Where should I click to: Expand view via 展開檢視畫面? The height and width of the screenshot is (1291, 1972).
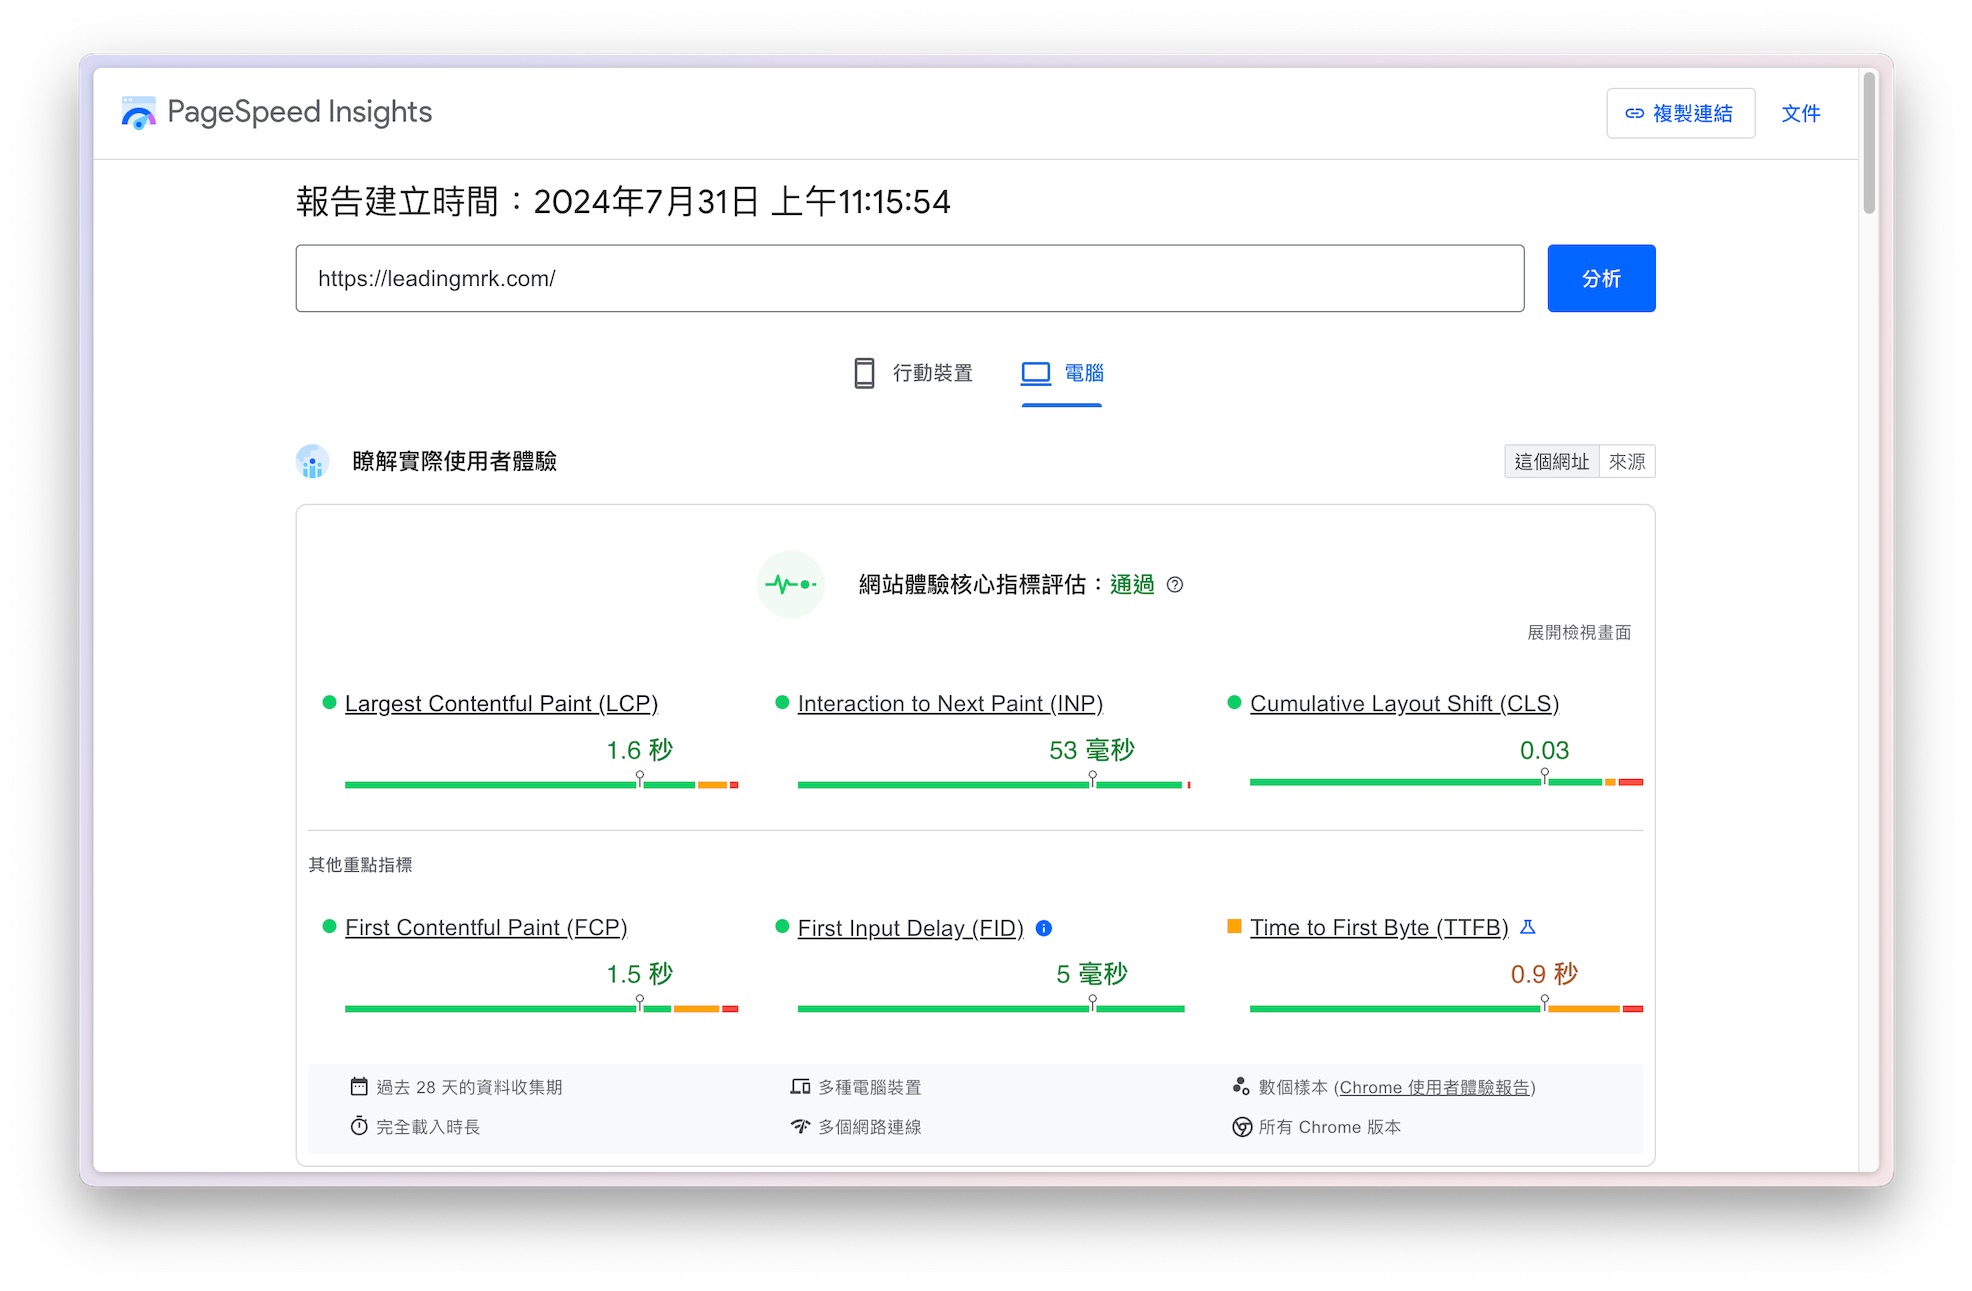pyautogui.click(x=1579, y=632)
